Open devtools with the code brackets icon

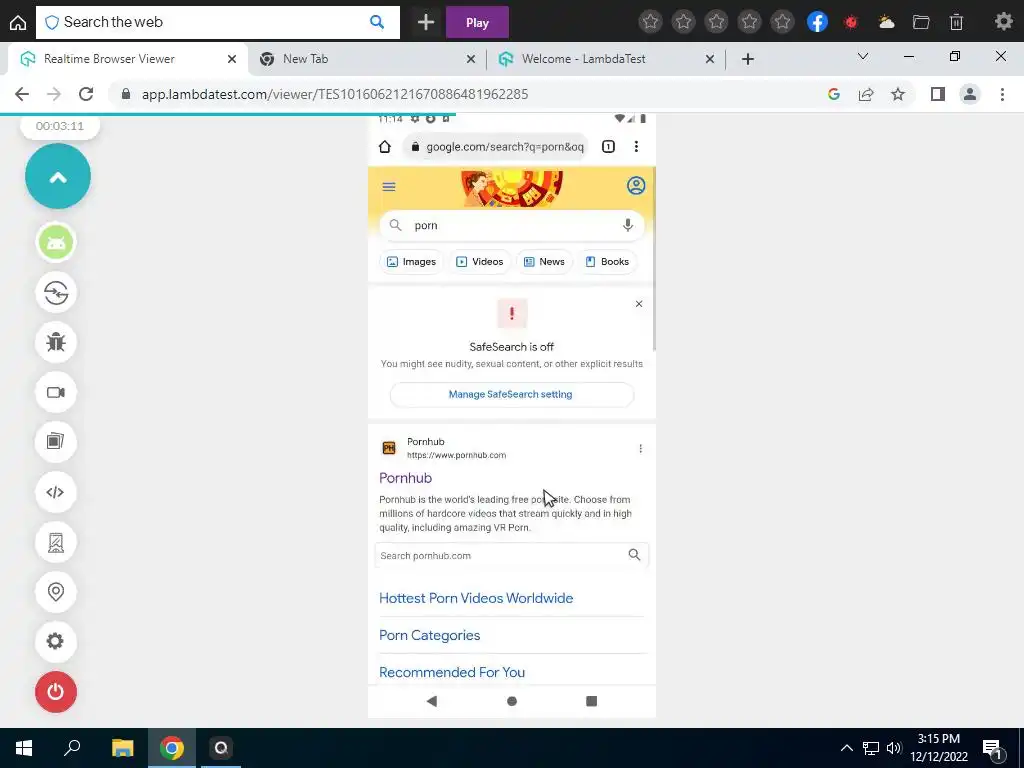[56, 492]
